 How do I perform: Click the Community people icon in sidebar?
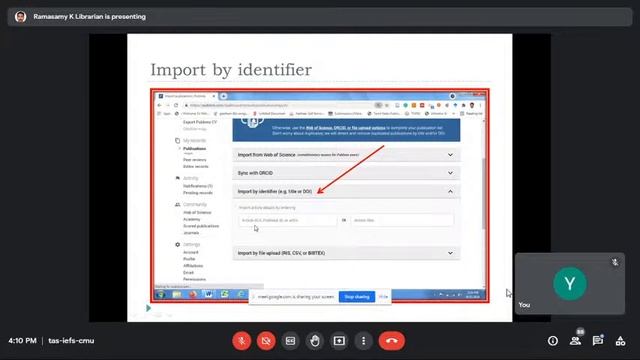tap(177, 204)
